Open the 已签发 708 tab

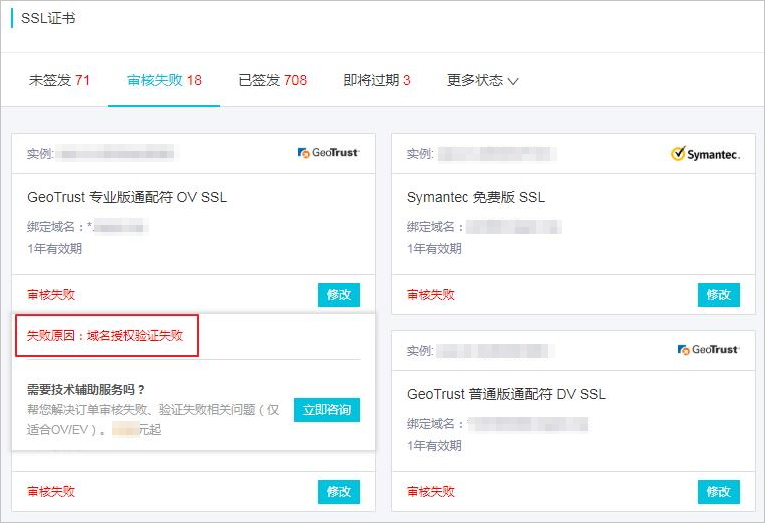point(273,80)
